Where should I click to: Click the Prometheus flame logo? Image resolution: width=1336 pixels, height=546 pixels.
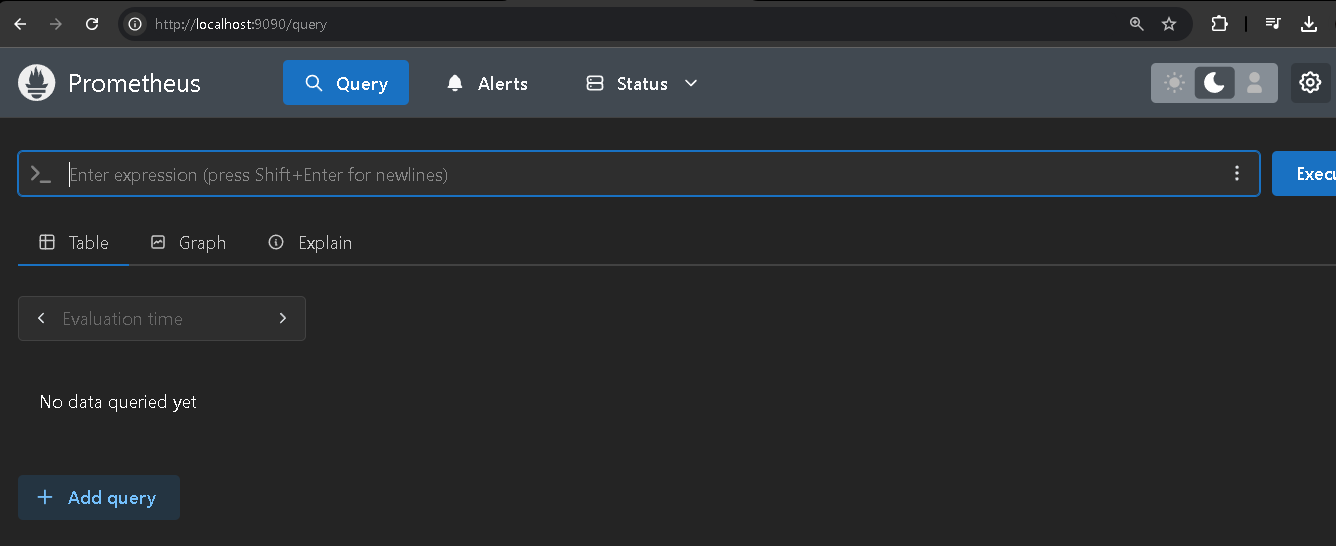[x=36, y=83]
